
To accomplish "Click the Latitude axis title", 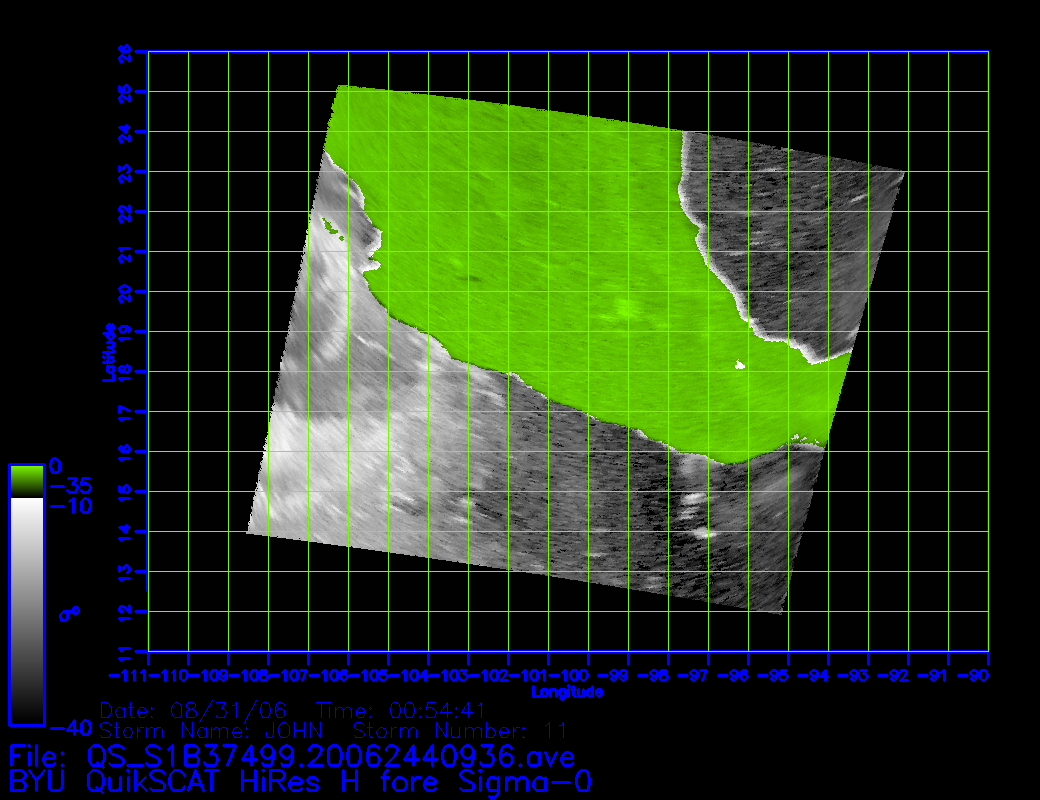I will [111, 351].
